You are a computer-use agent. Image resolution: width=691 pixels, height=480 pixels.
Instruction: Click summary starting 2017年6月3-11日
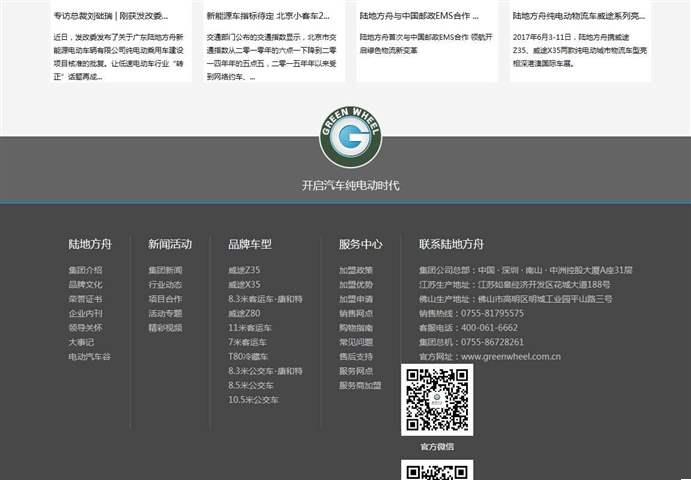pos(580,50)
